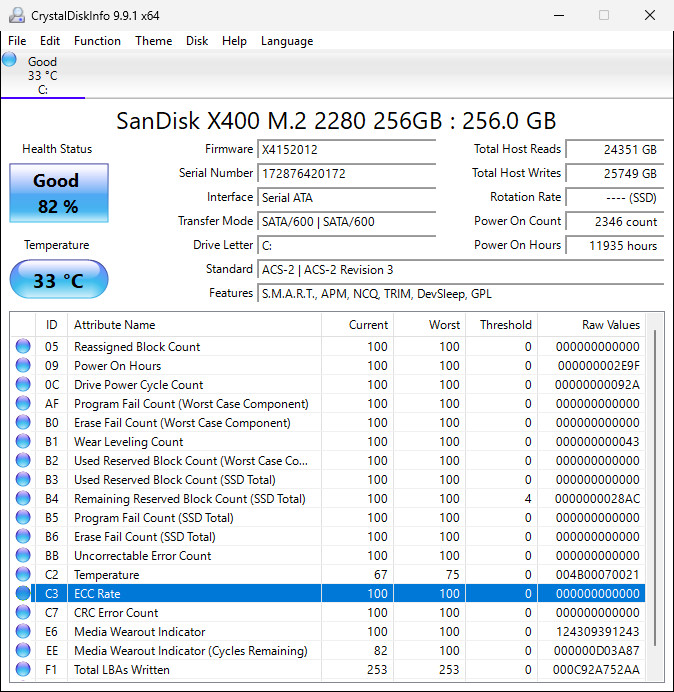Open the Edit menu
The image size is (674, 692).
[x=49, y=41]
